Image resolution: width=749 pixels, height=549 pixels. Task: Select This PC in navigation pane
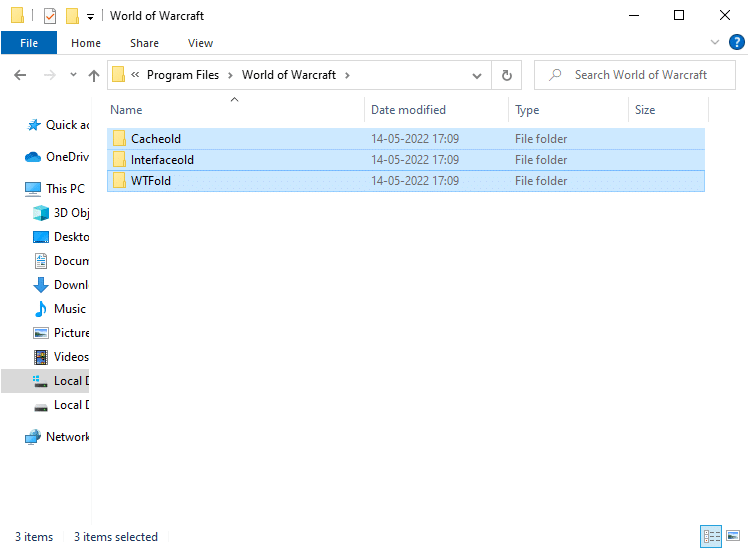[x=54, y=189]
